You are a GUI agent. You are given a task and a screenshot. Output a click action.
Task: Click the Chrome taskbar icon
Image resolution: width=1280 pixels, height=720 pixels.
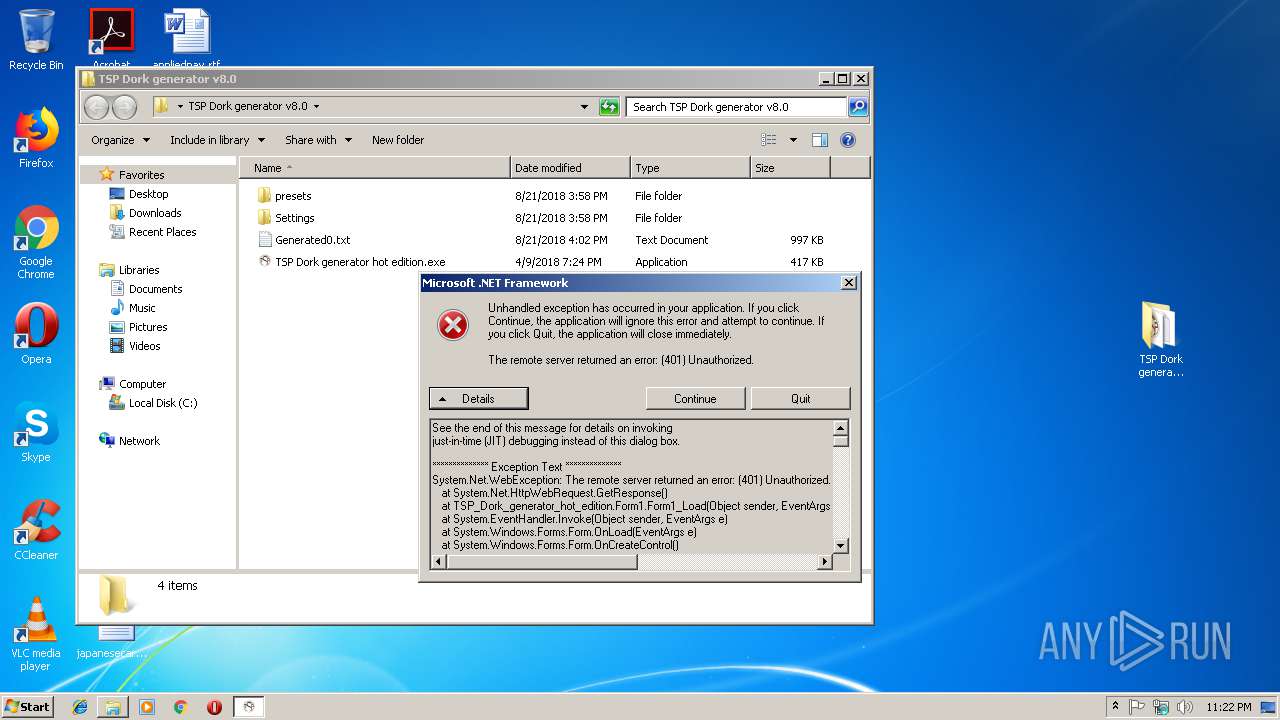click(x=180, y=707)
